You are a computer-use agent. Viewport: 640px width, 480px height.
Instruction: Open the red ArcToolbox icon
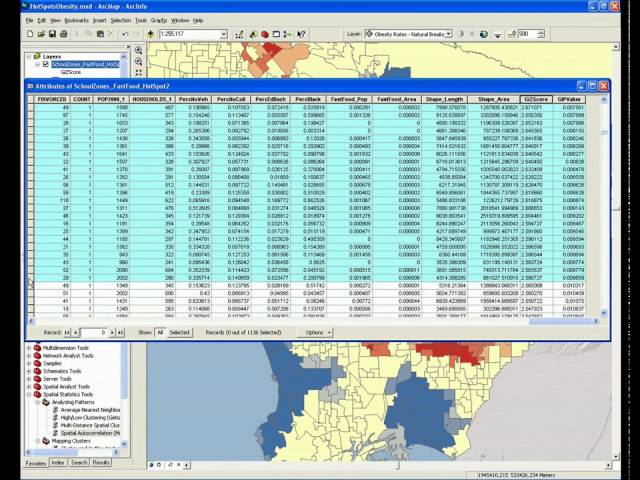(265, 34)
